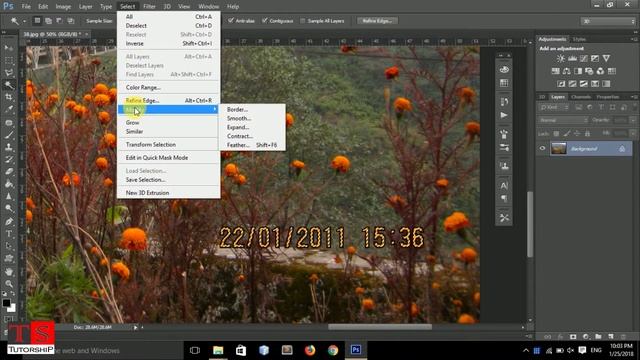Click the foreground color swatch

6,303
